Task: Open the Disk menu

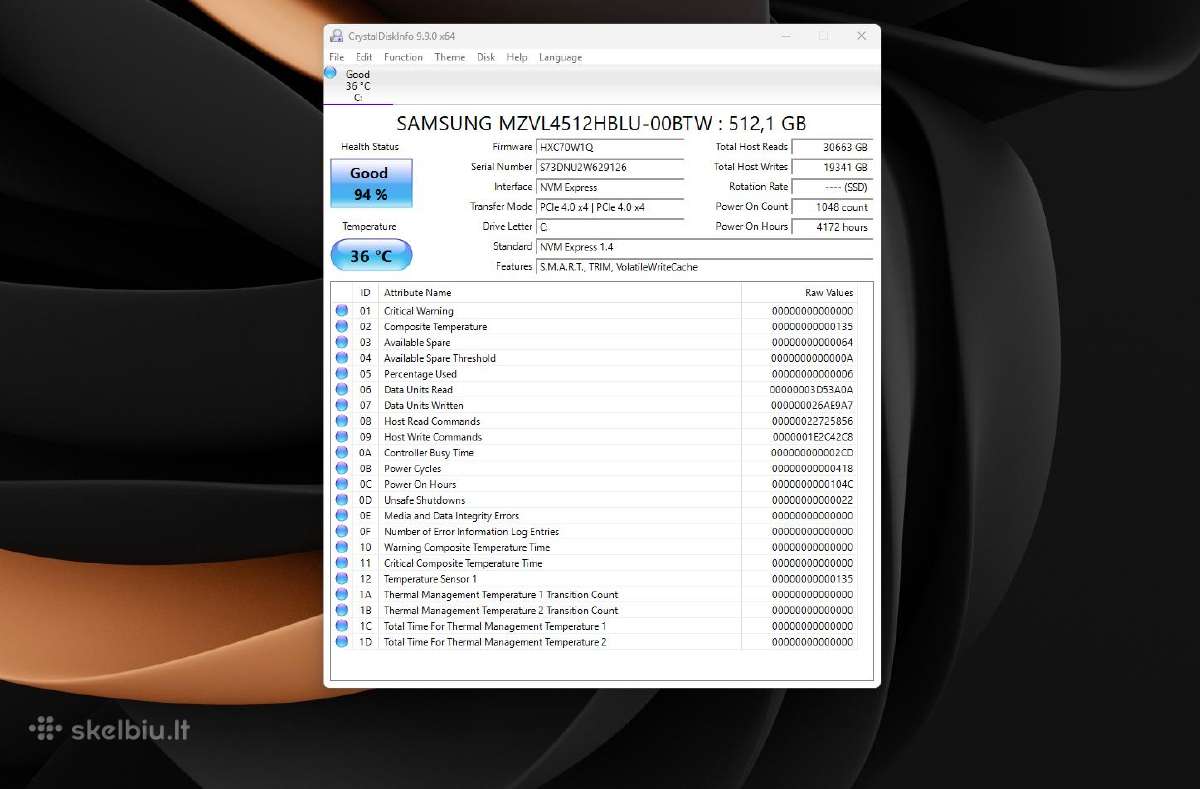Action: [x=486, y=57]
